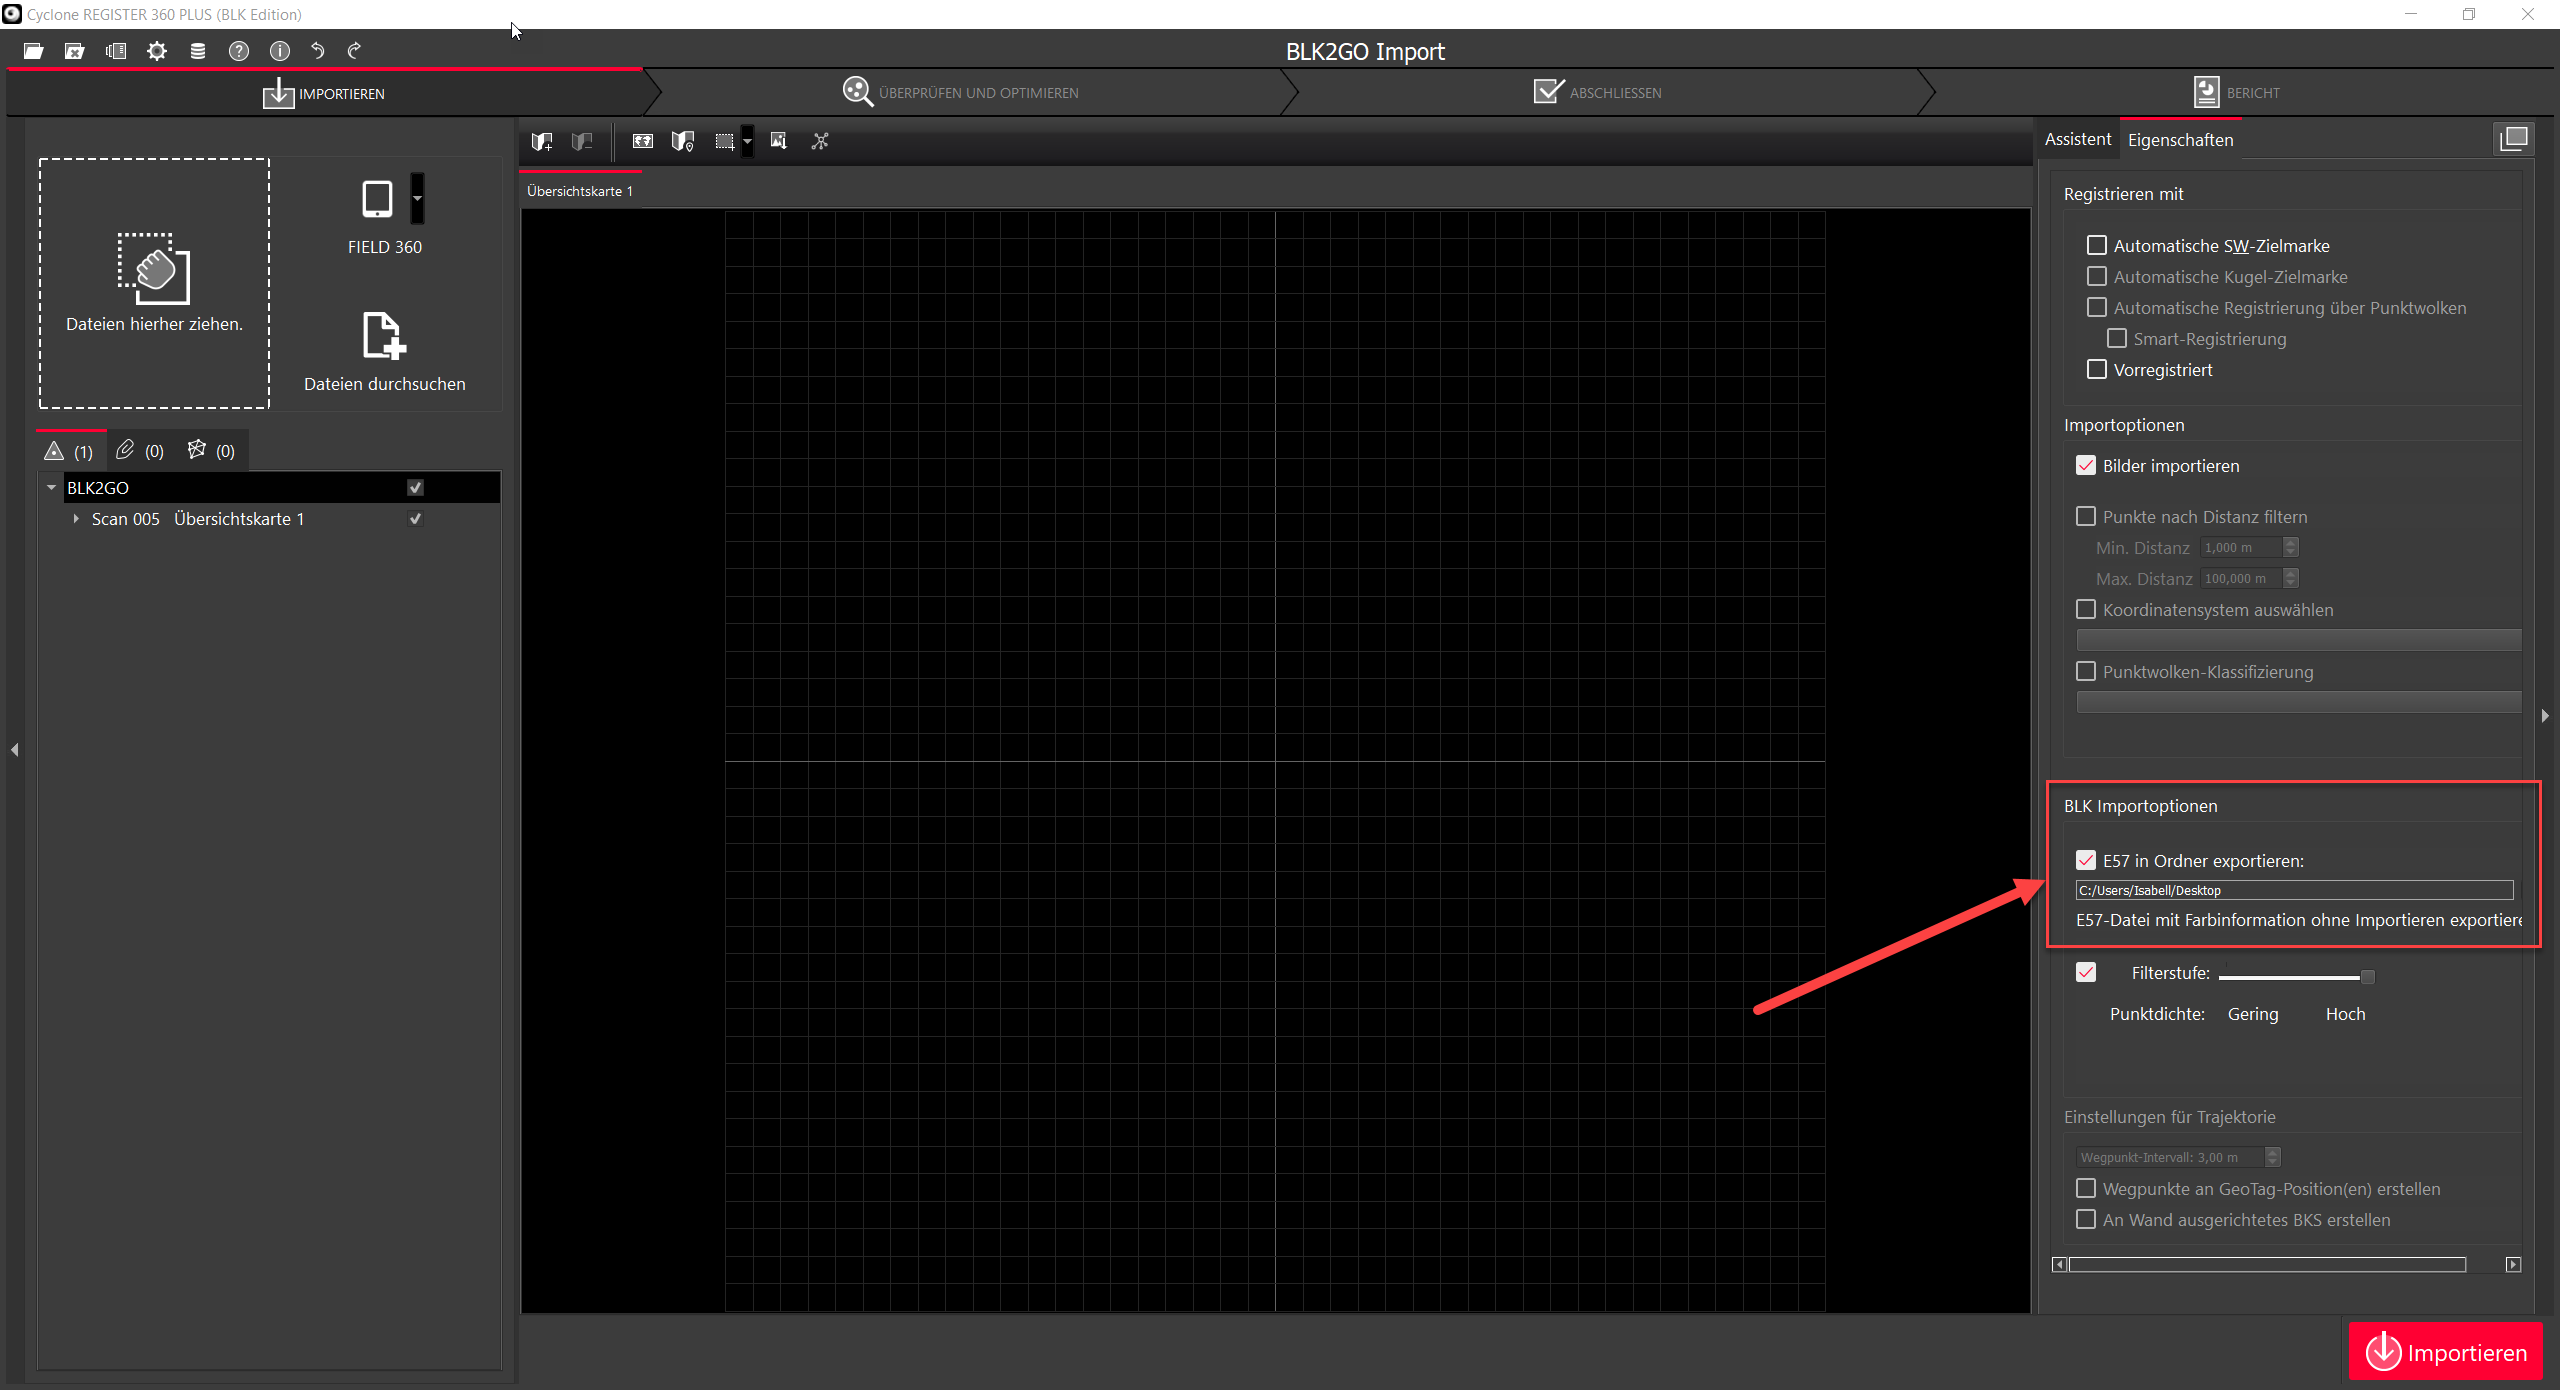
Task: Click the red Importieren button
Action: click(x=2446, y=1352)
